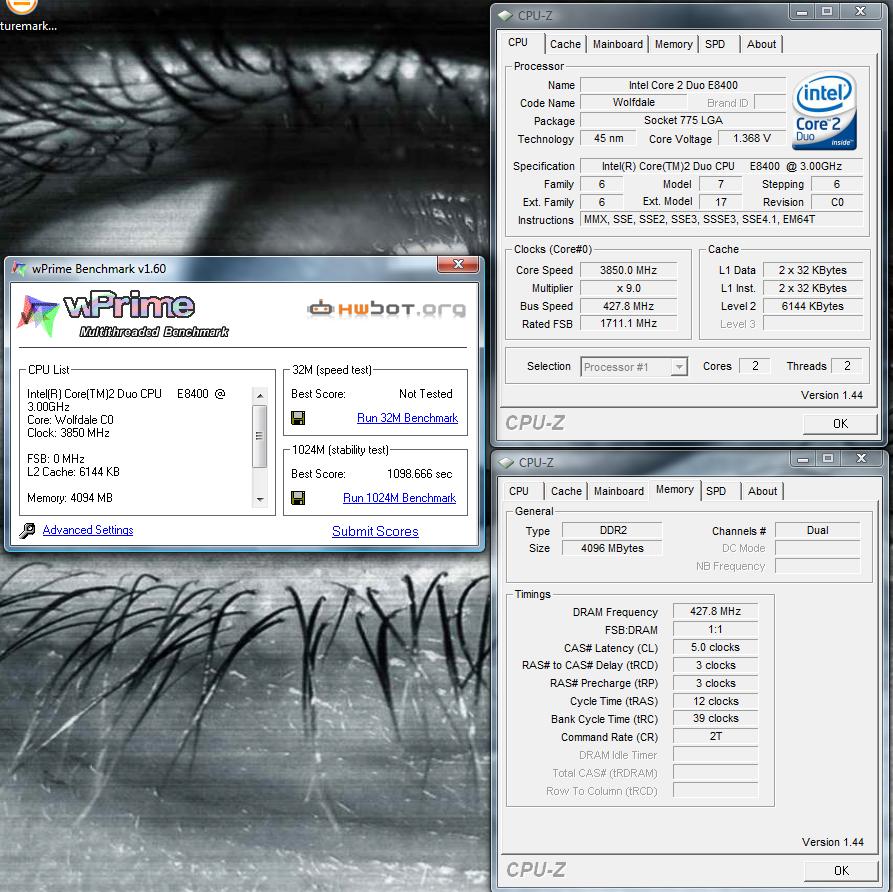Minimize the bottom CPU-Z window
The image size is (893, 892).
(803, 459)
